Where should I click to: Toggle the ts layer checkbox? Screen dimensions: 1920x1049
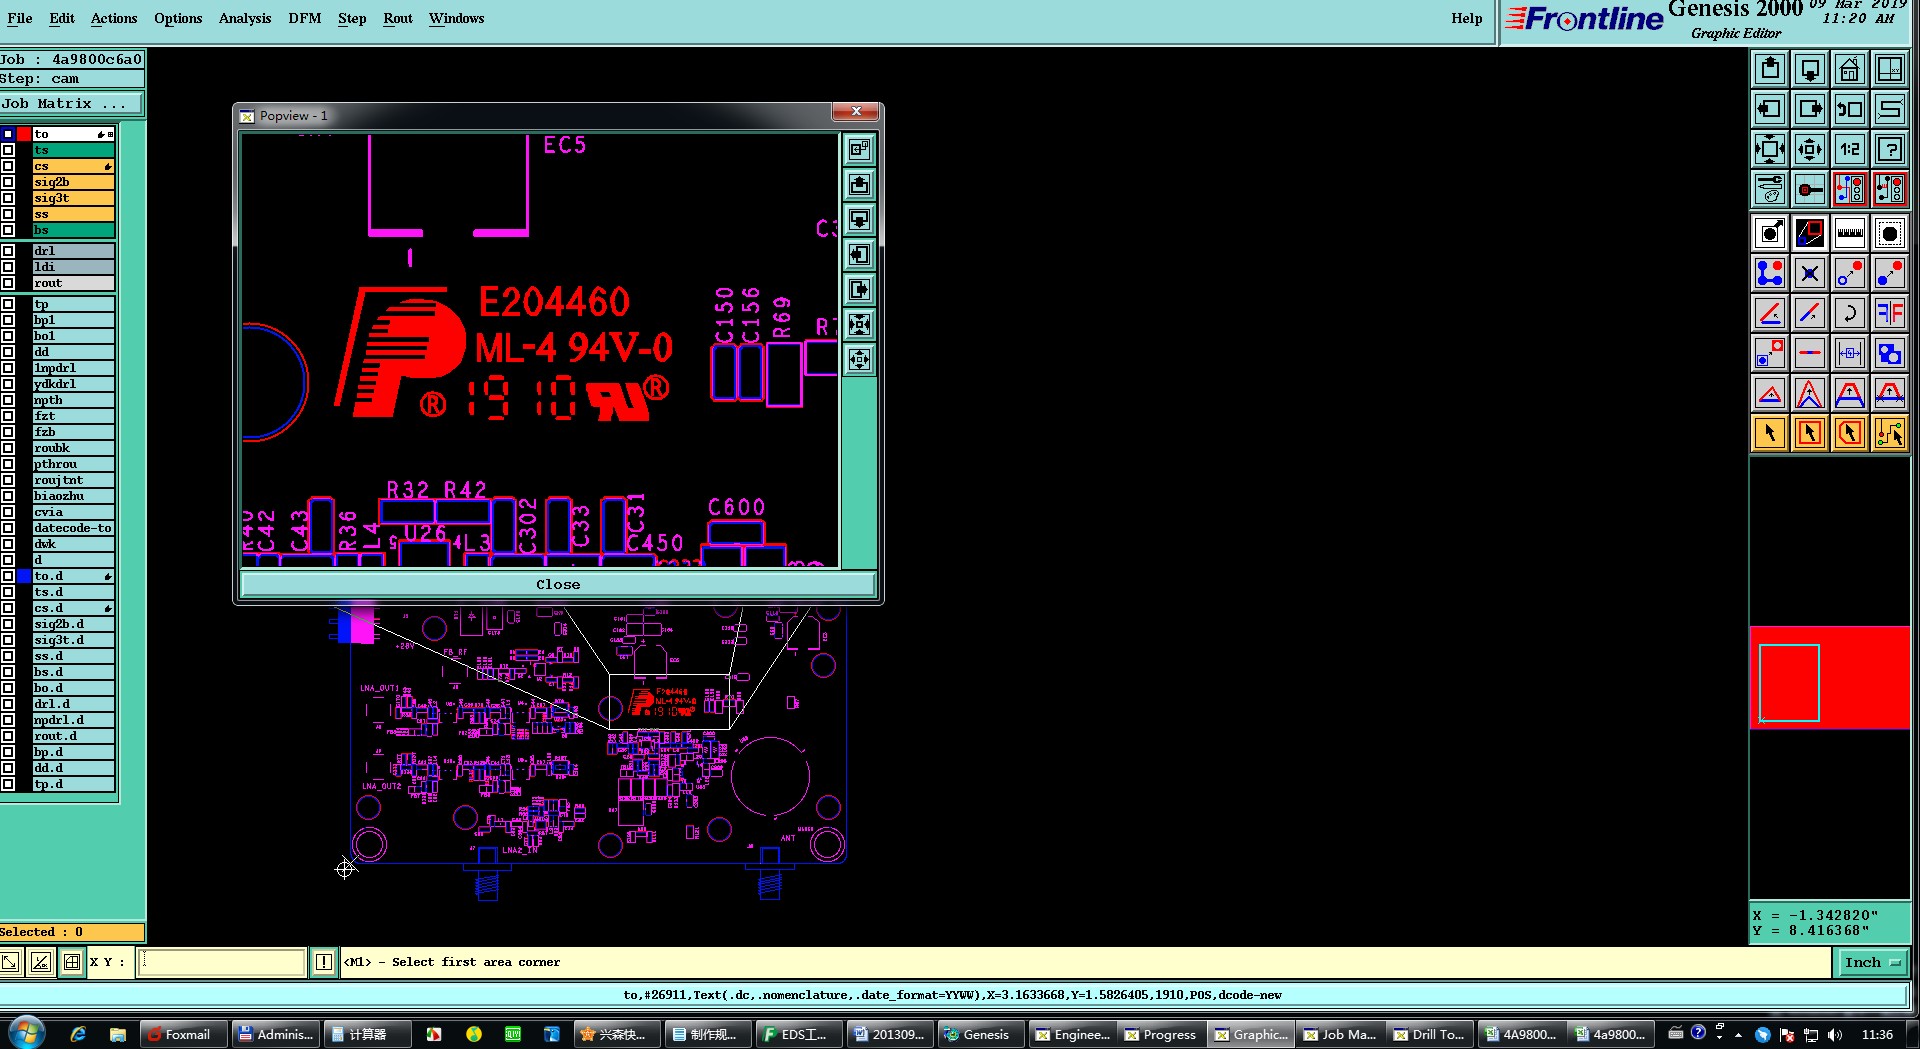pyautogui.click(x=8, y=150)
